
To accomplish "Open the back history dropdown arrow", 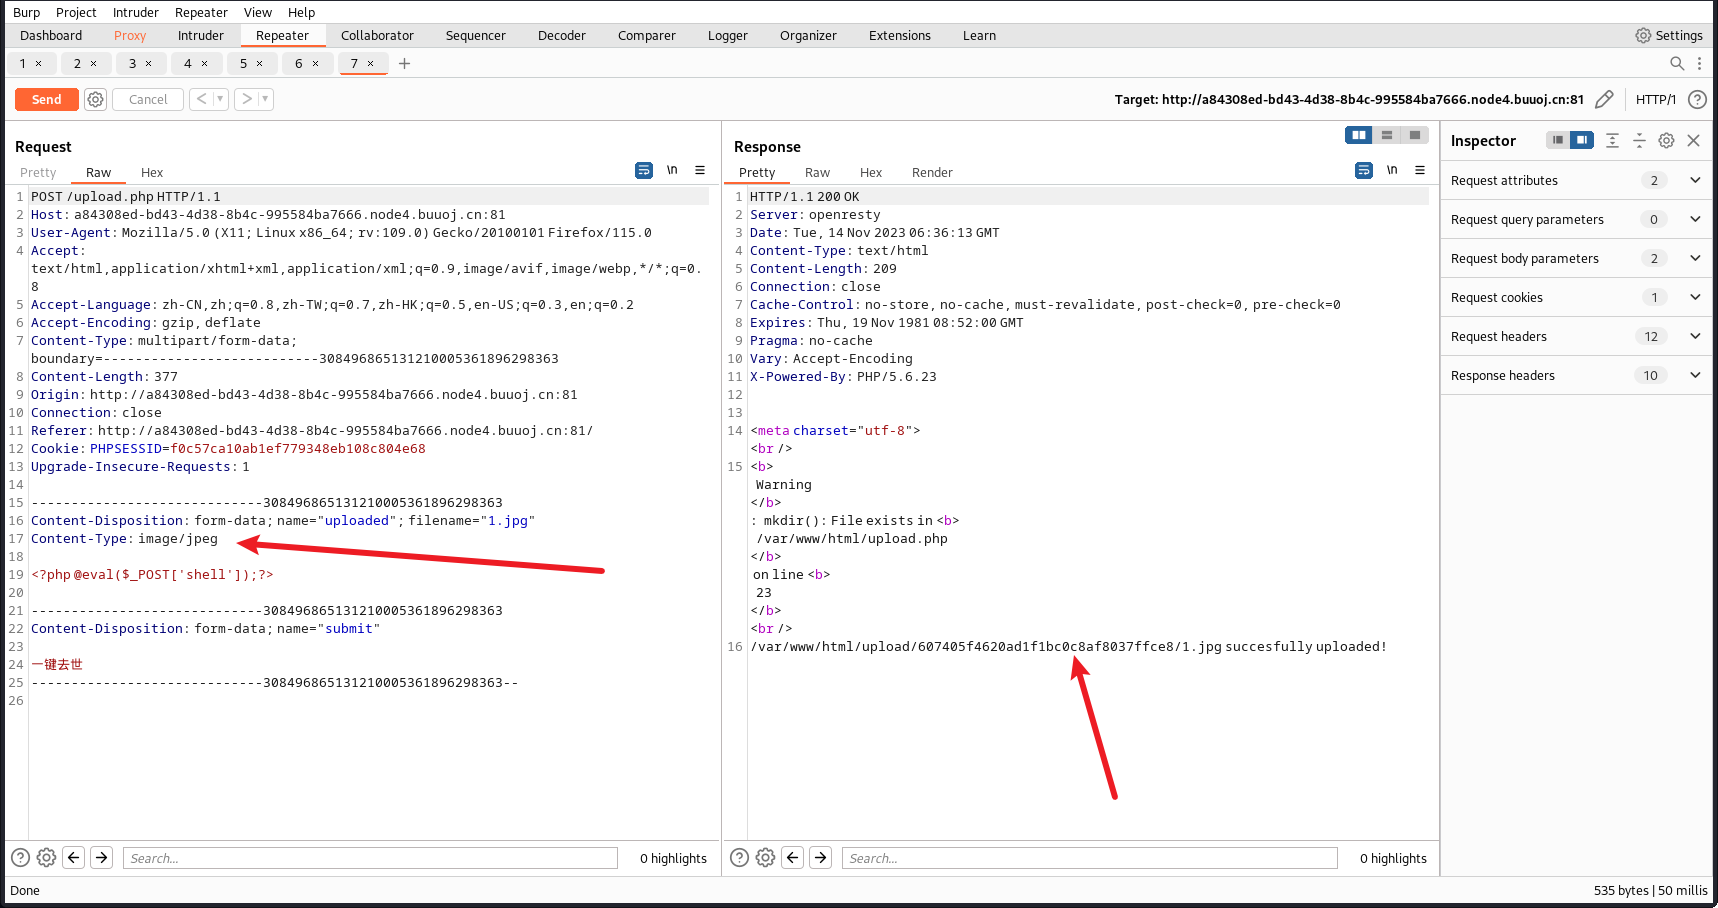I will coord(220,99).
